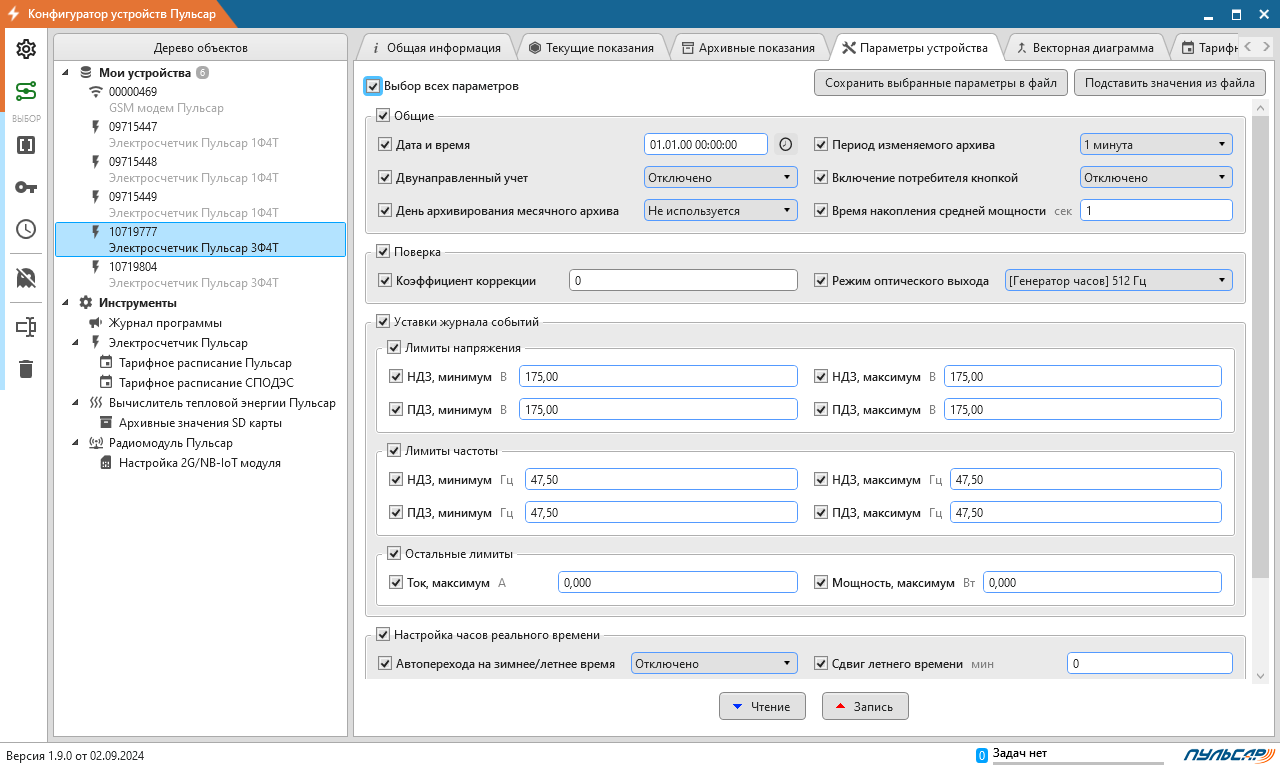The image size is (1280, 768).
Task: Open the clock icon in left sidebar
Action: [x=26, y=229]
